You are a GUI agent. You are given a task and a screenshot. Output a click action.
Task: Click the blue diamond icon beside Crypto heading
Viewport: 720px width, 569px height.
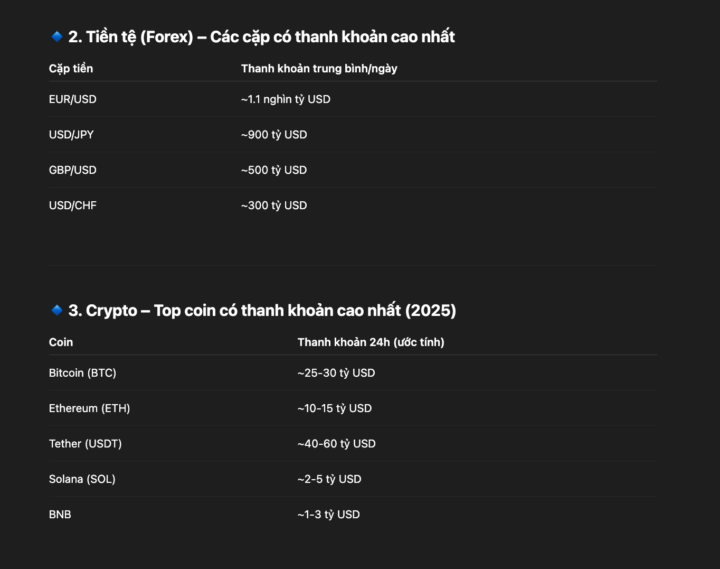(57, 310)
